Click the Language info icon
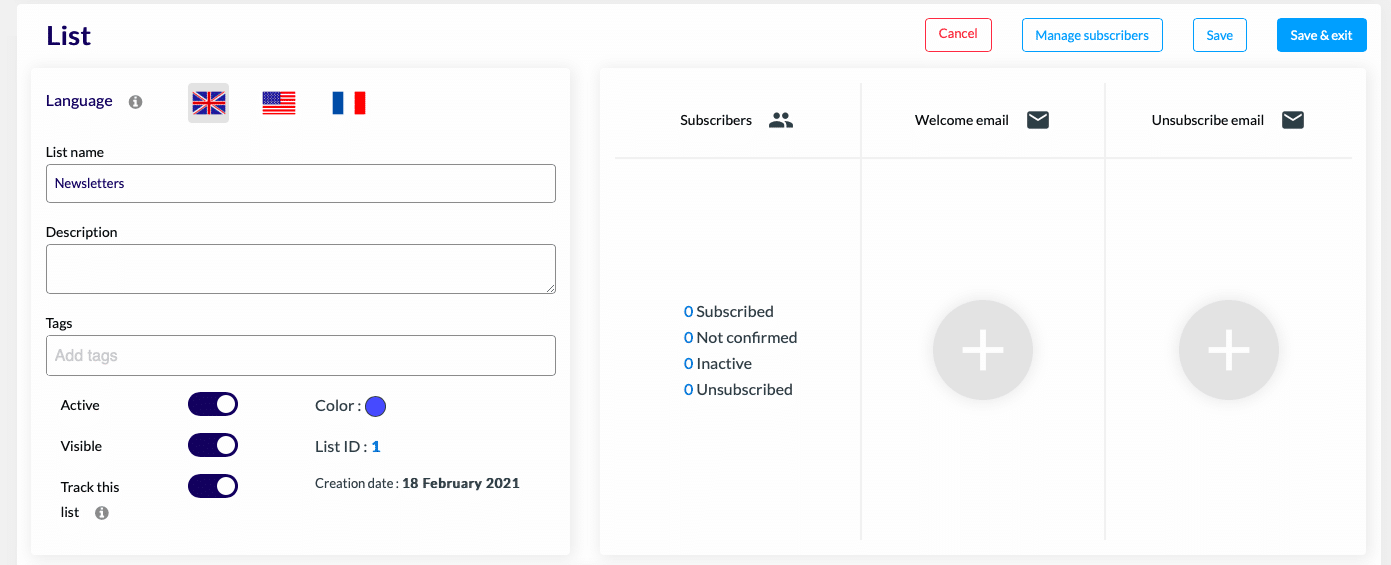This screenshot has width=1391, height=565. pos(136,102)
